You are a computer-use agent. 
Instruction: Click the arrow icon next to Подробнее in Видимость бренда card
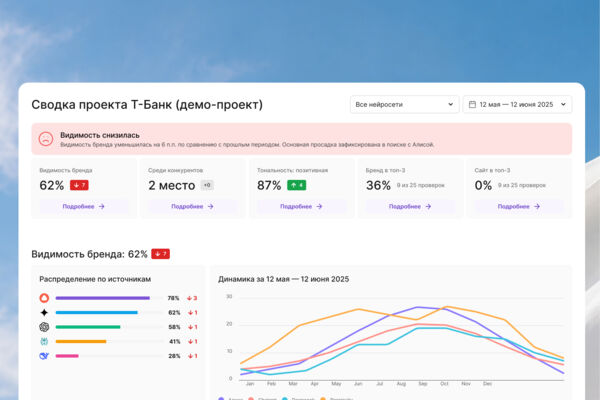point(101,207)
